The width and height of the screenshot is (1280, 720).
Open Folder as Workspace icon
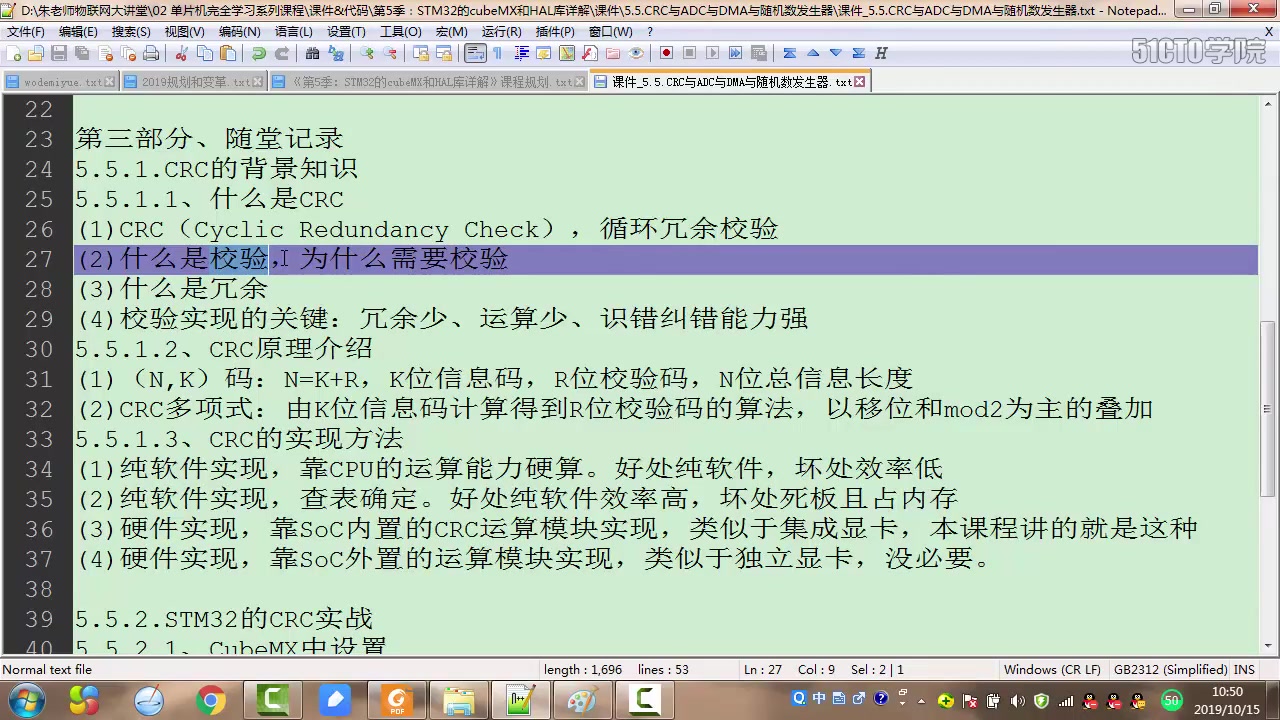pyautogui.click(x=613, y=53)
